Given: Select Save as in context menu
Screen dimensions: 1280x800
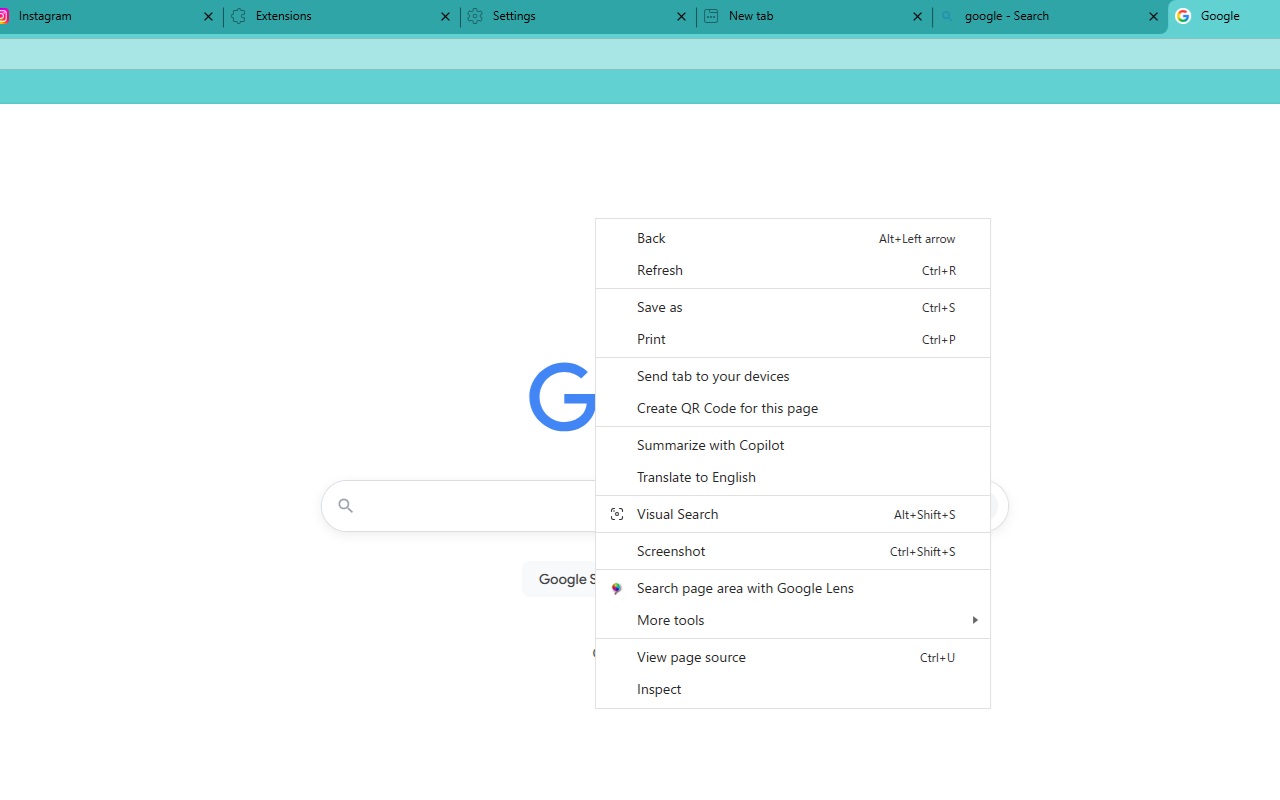Looking at the screenshot, I should click(793, 307).
